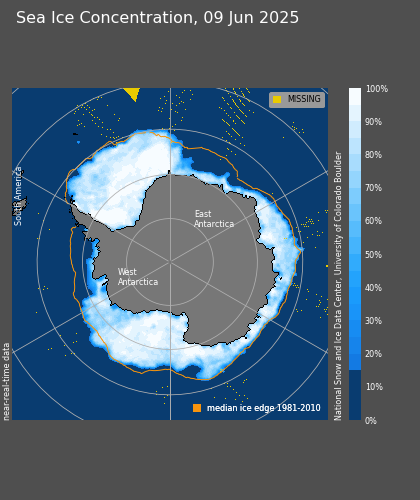
Task: Select the East Antarctica label
Action: tap(214, 219)
